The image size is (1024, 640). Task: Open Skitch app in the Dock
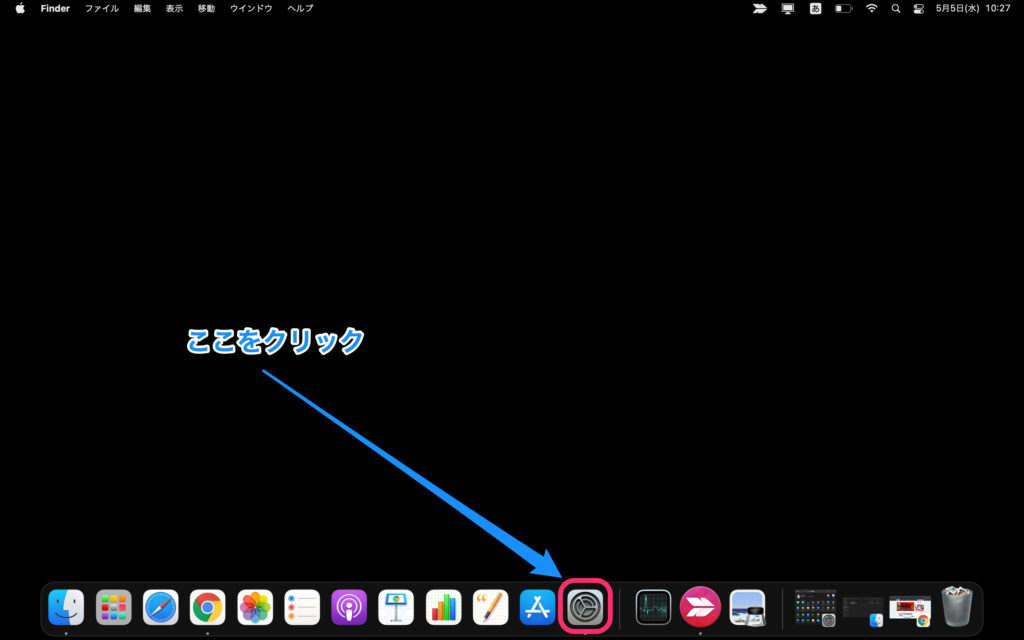(x=700, y=607)
